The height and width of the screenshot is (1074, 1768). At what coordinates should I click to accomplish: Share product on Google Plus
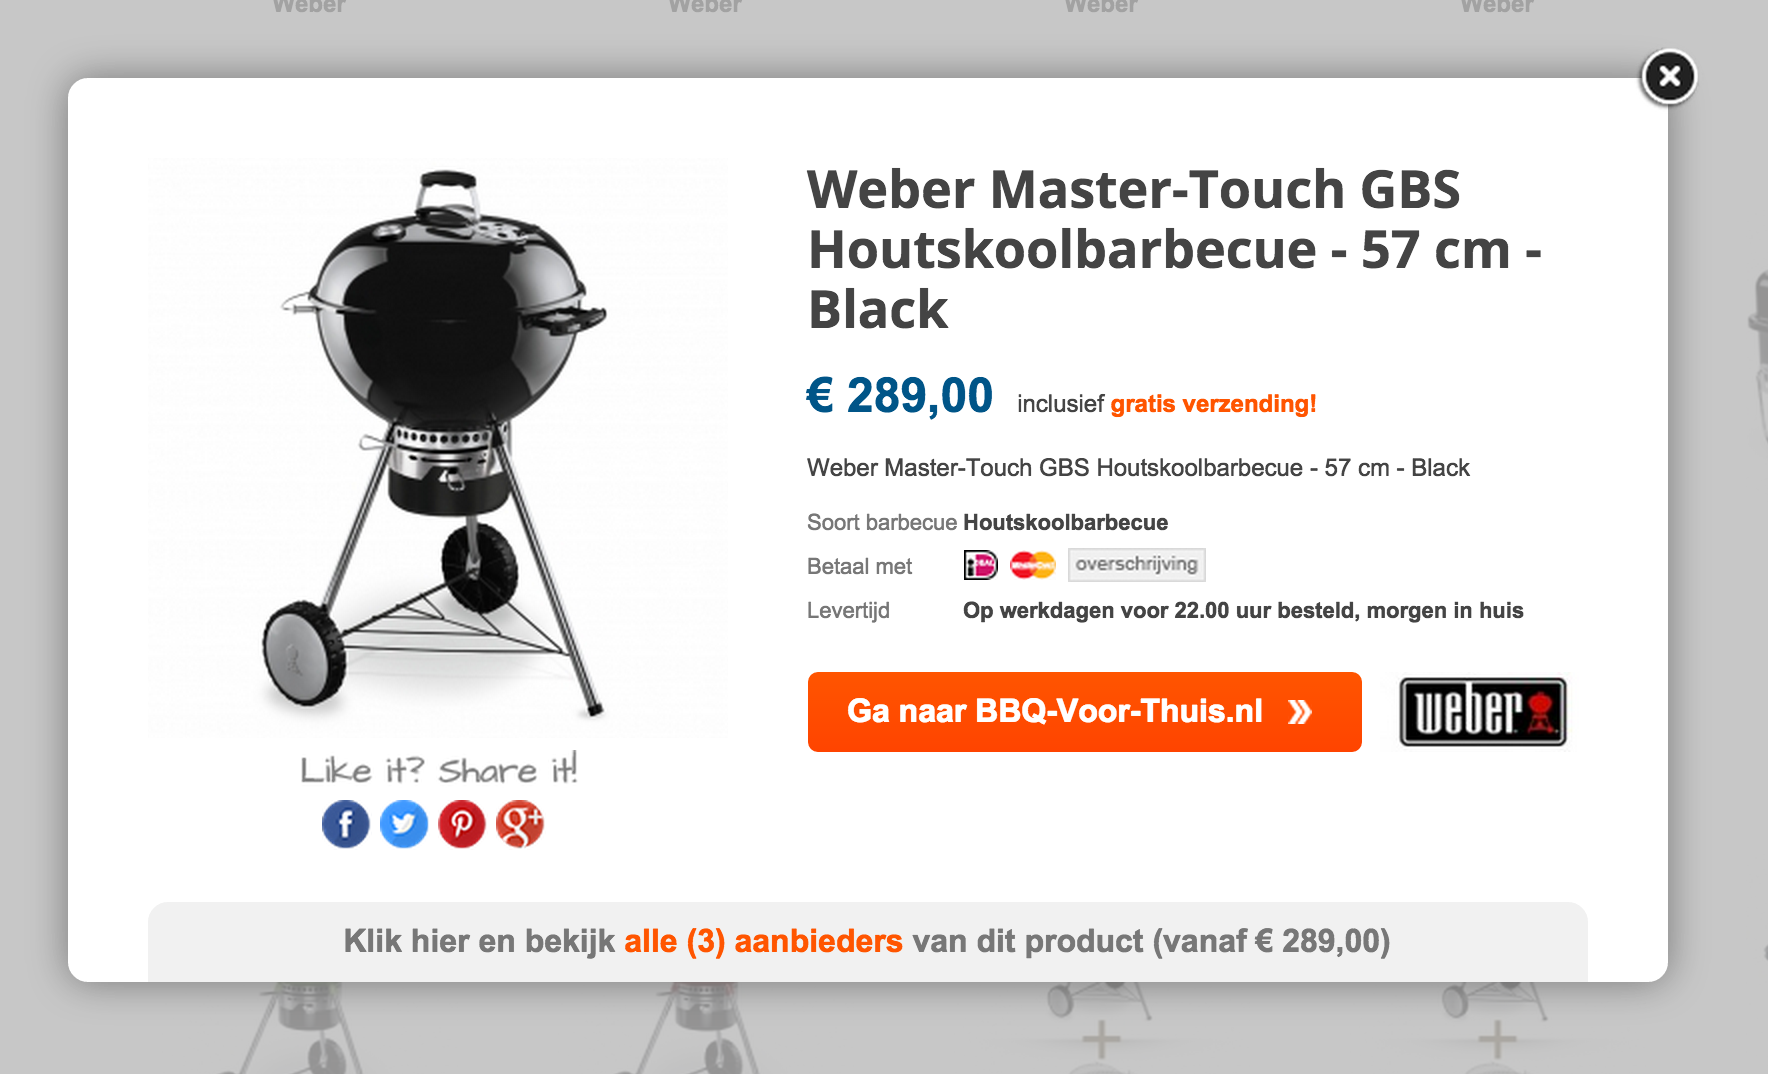(520, 824)
